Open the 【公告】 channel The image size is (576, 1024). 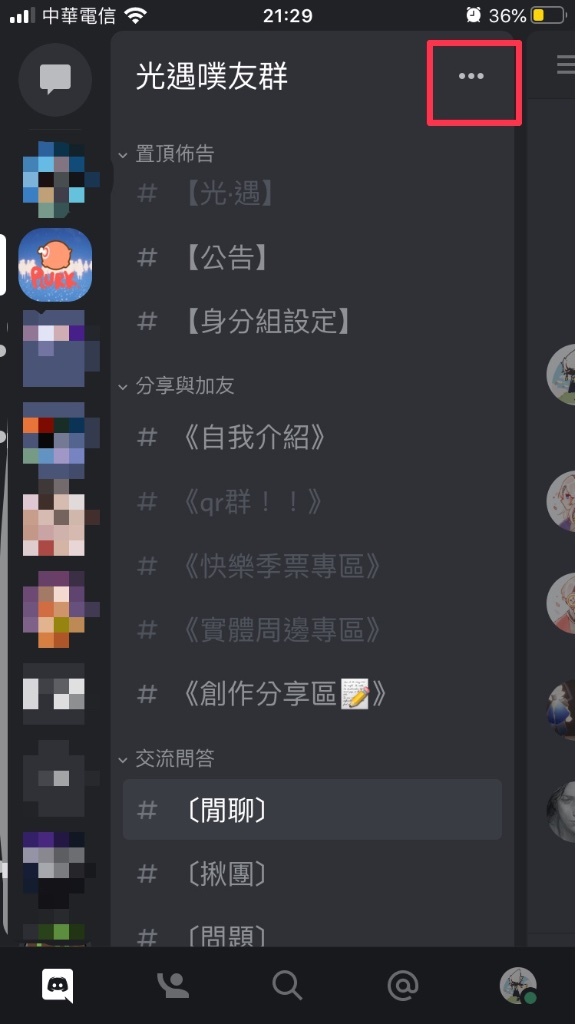pos(312,258)
